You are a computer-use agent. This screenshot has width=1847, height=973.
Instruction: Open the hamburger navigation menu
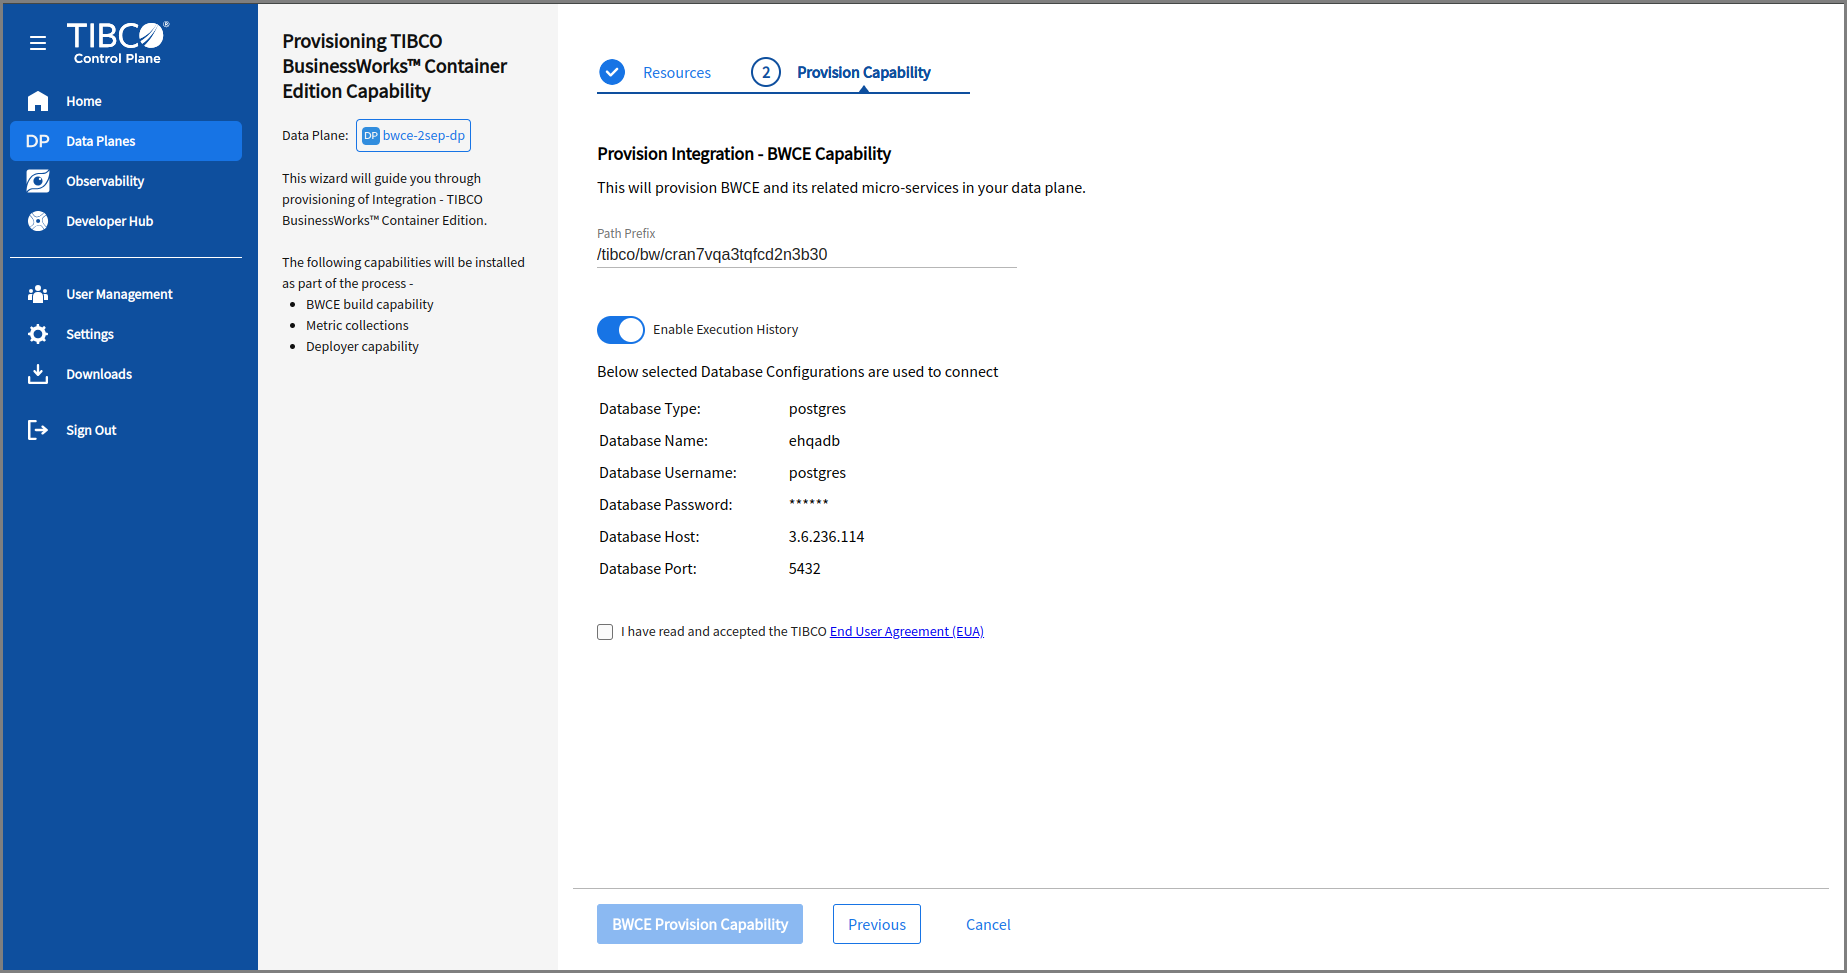pos(38,43)
